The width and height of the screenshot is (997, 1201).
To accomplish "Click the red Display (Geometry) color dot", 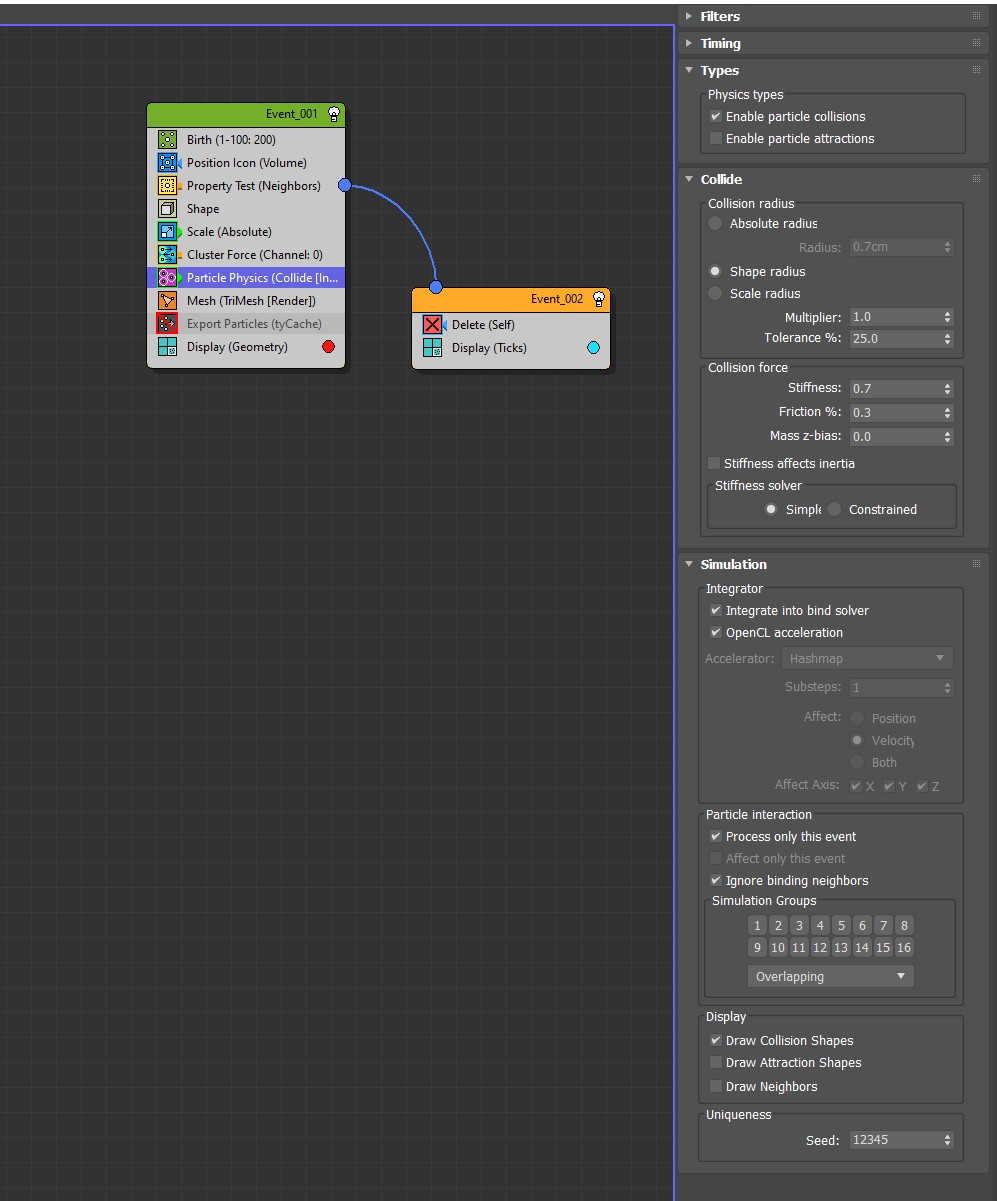I will click(x=328, y=347).
